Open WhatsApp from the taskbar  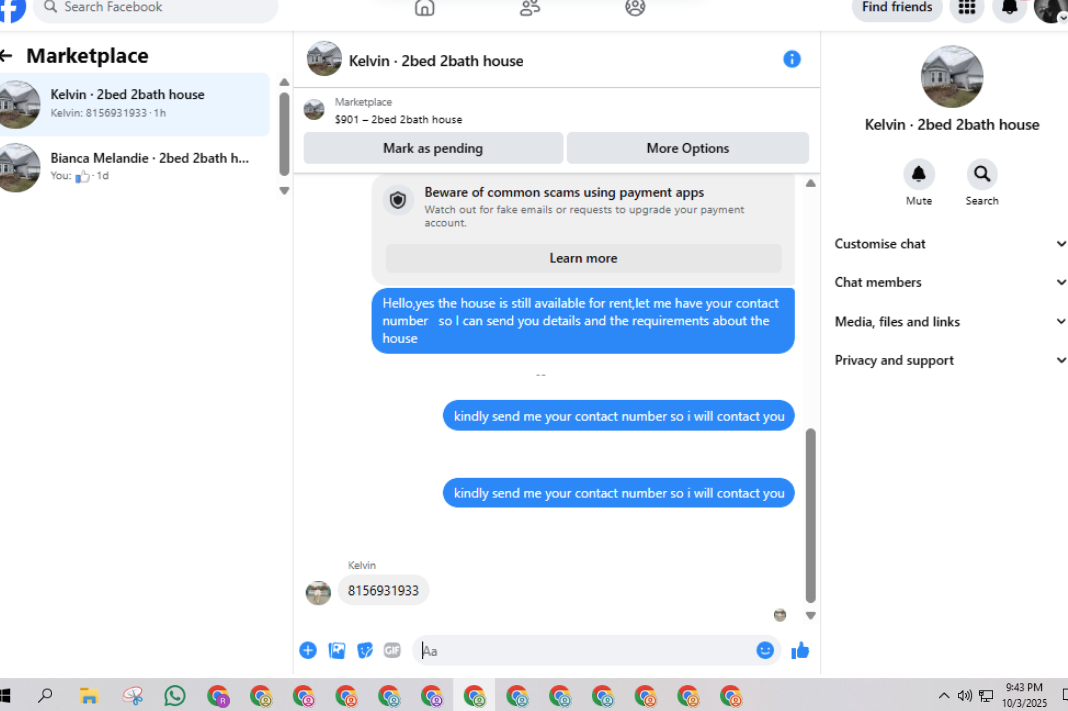(x=175, y=695)
